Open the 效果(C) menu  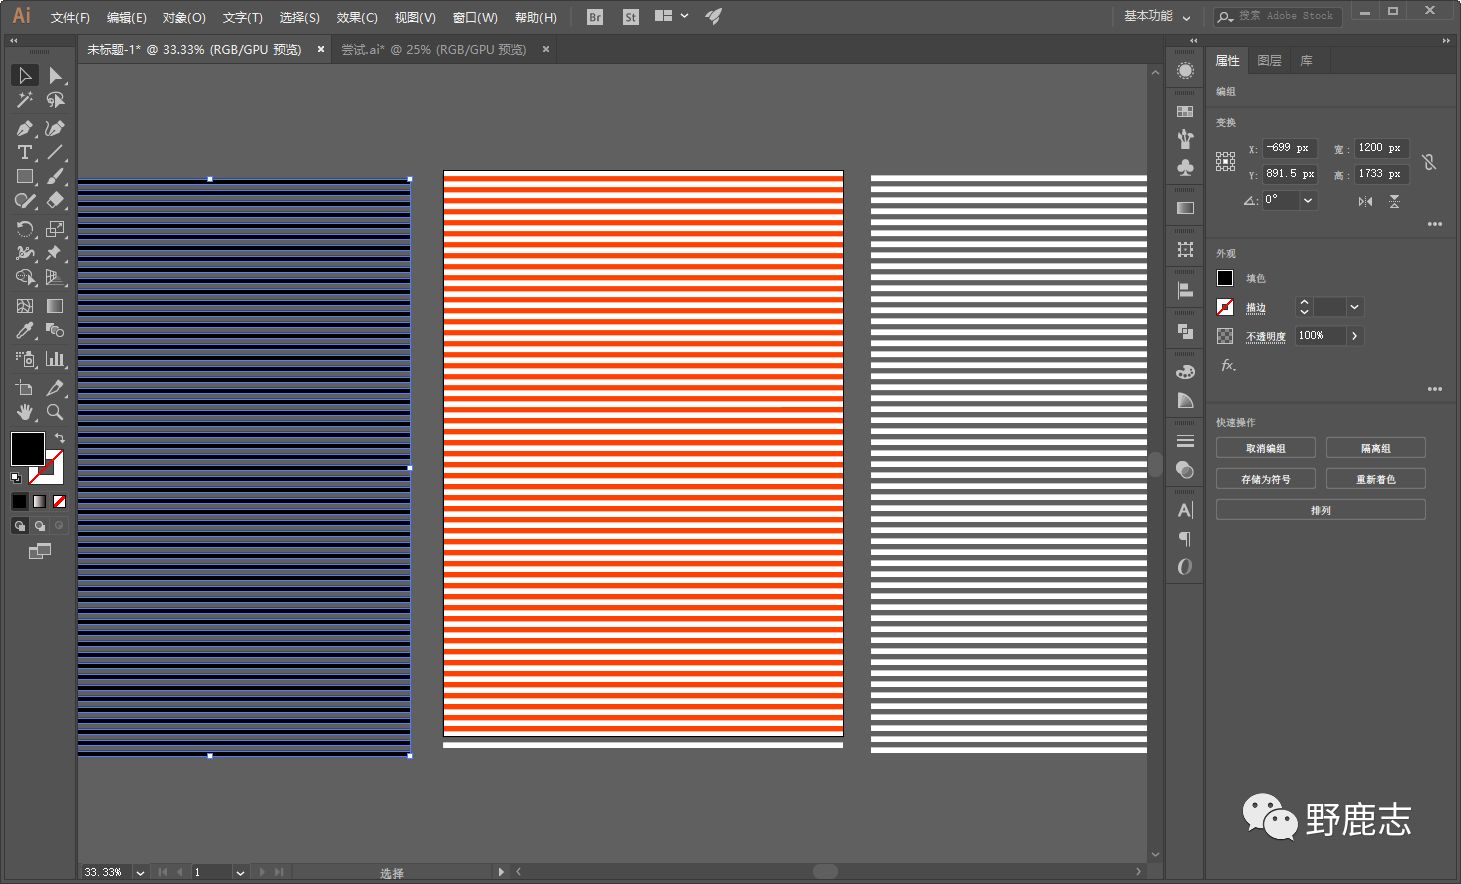tap(356, 17)
